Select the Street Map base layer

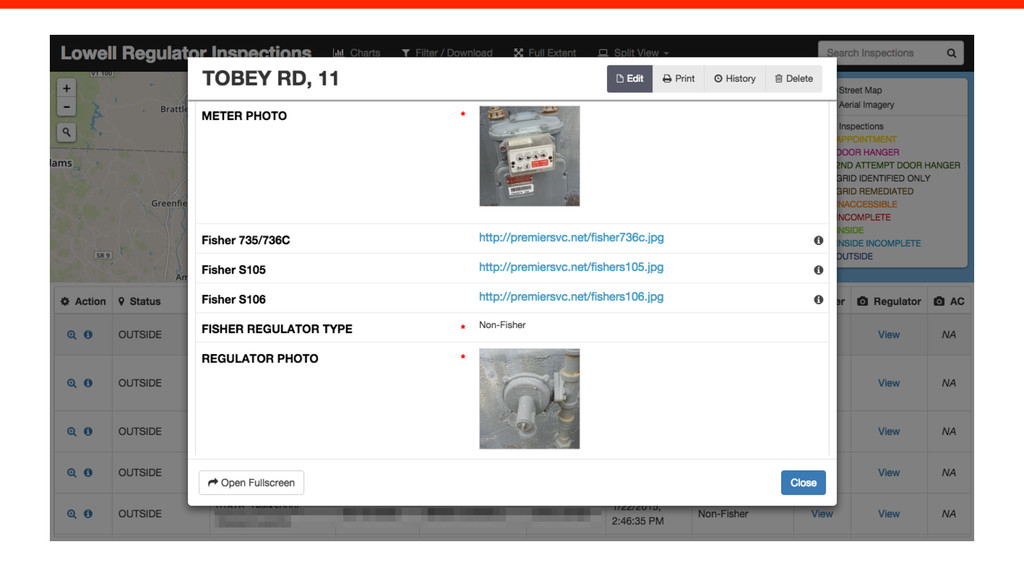coord(859,90)
